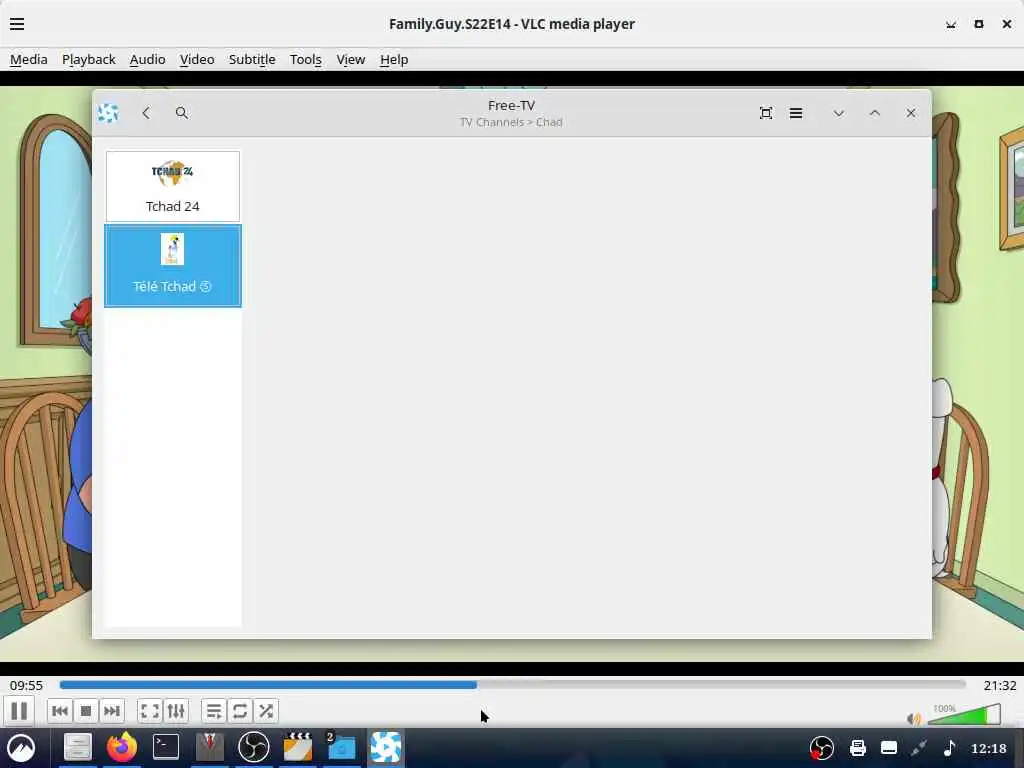Click Free-TV downward chevron button
This screenshot has width=1024, height=768.
[x=839, y=113]
